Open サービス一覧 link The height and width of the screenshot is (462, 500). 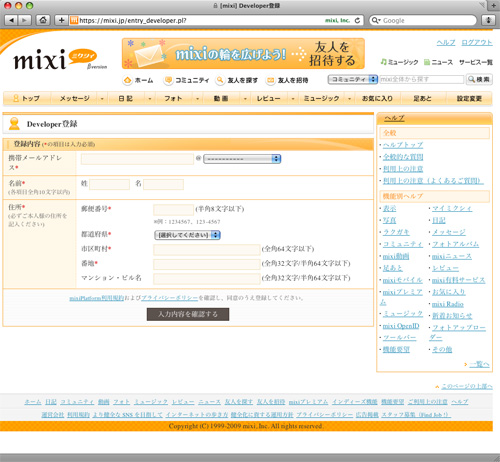476,62
